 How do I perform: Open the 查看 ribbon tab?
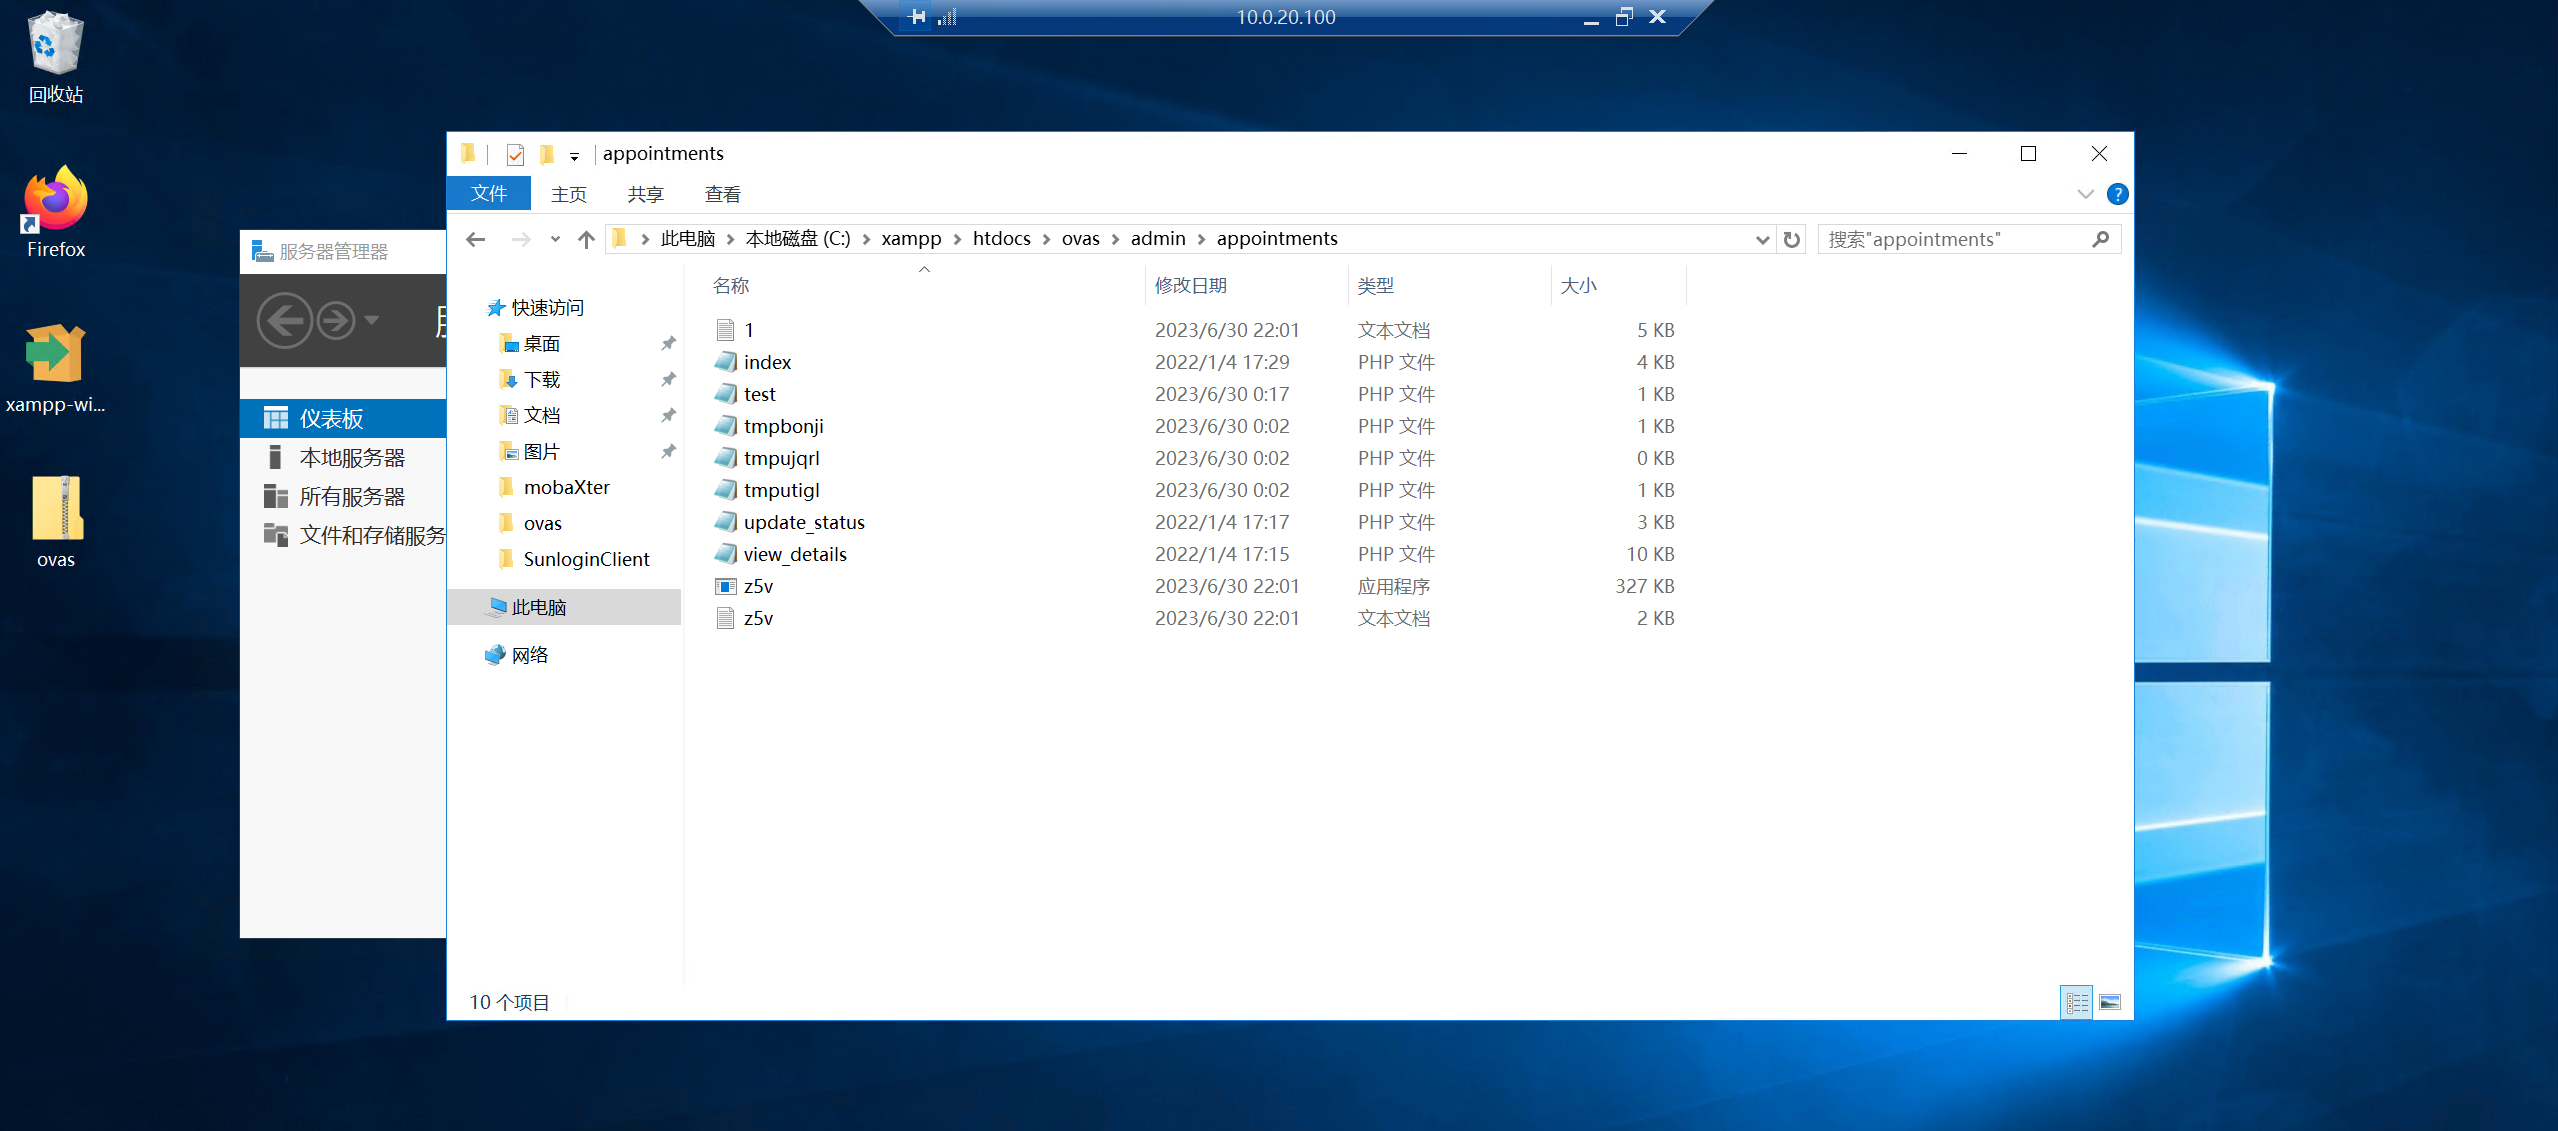tap(723, 194)
